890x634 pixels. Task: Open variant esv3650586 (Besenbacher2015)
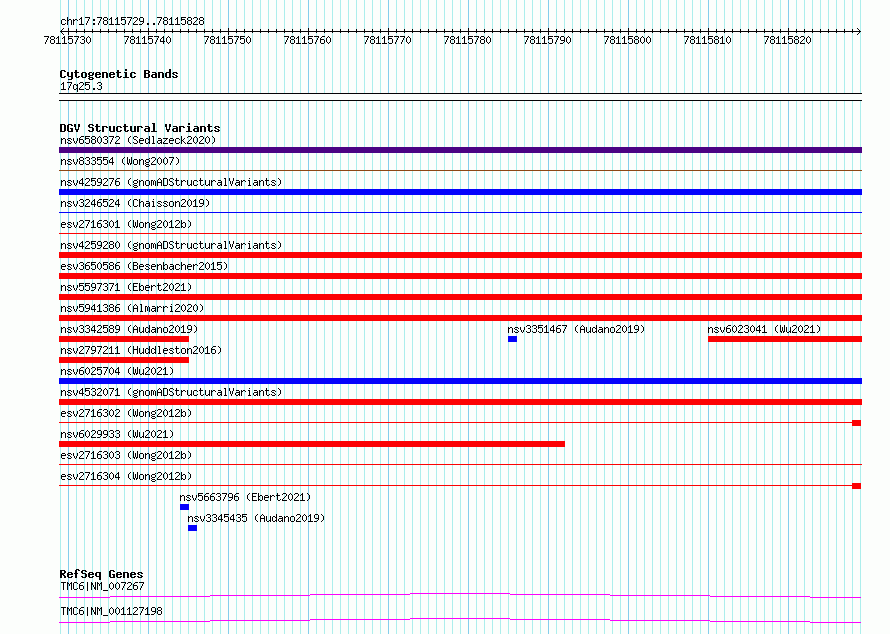(x=144, y=266)
